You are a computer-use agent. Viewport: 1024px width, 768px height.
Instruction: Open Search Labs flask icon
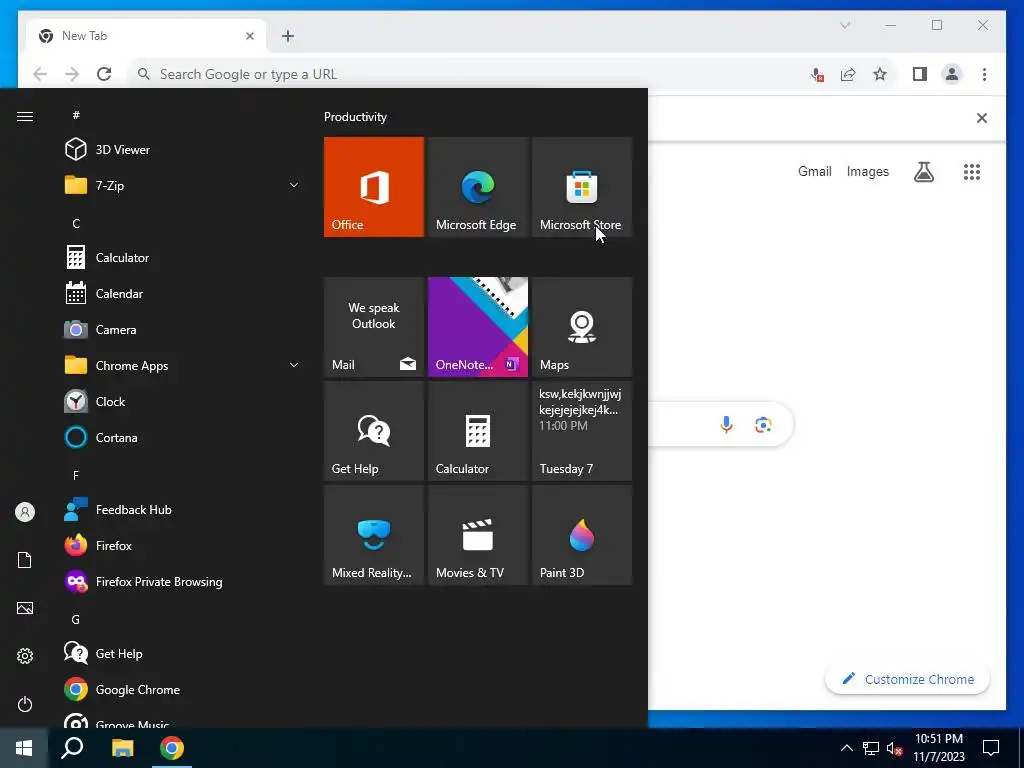tap(923, 172)
